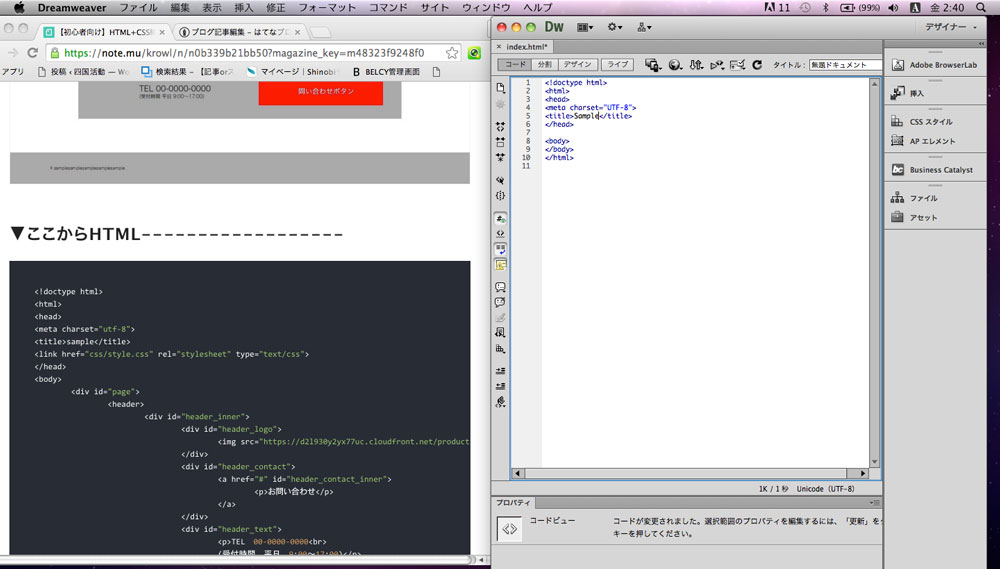Open Check Browser Compatibility dropdown
The height and width of the screenshot is (569, 1000).
pos(737,64)
